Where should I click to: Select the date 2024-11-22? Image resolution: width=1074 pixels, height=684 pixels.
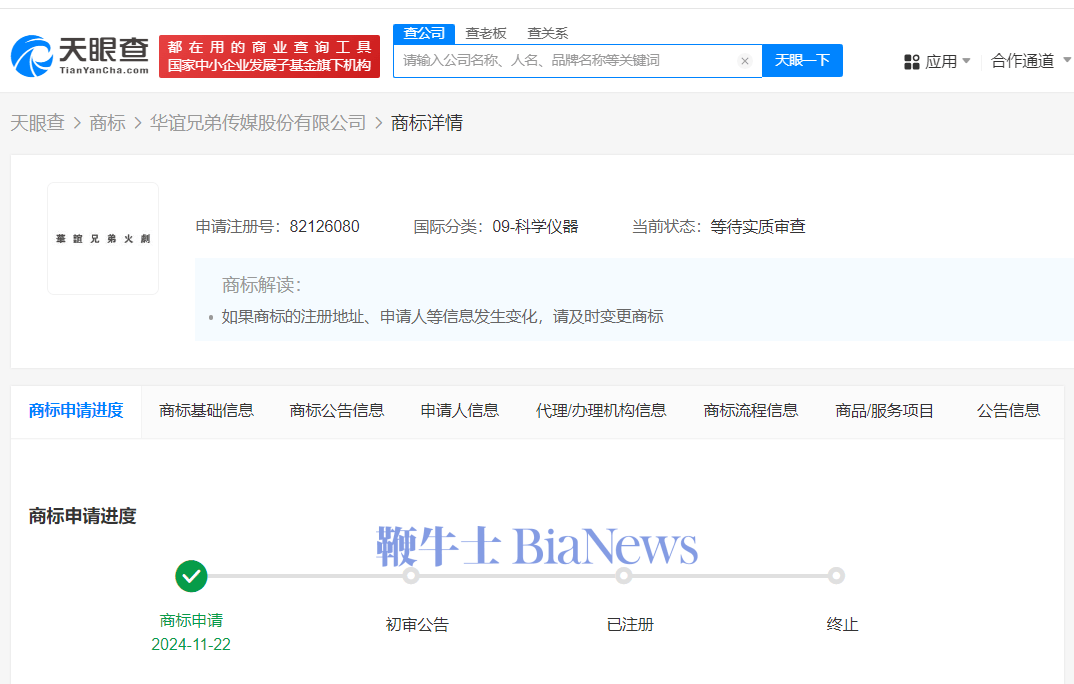[191, 644]
